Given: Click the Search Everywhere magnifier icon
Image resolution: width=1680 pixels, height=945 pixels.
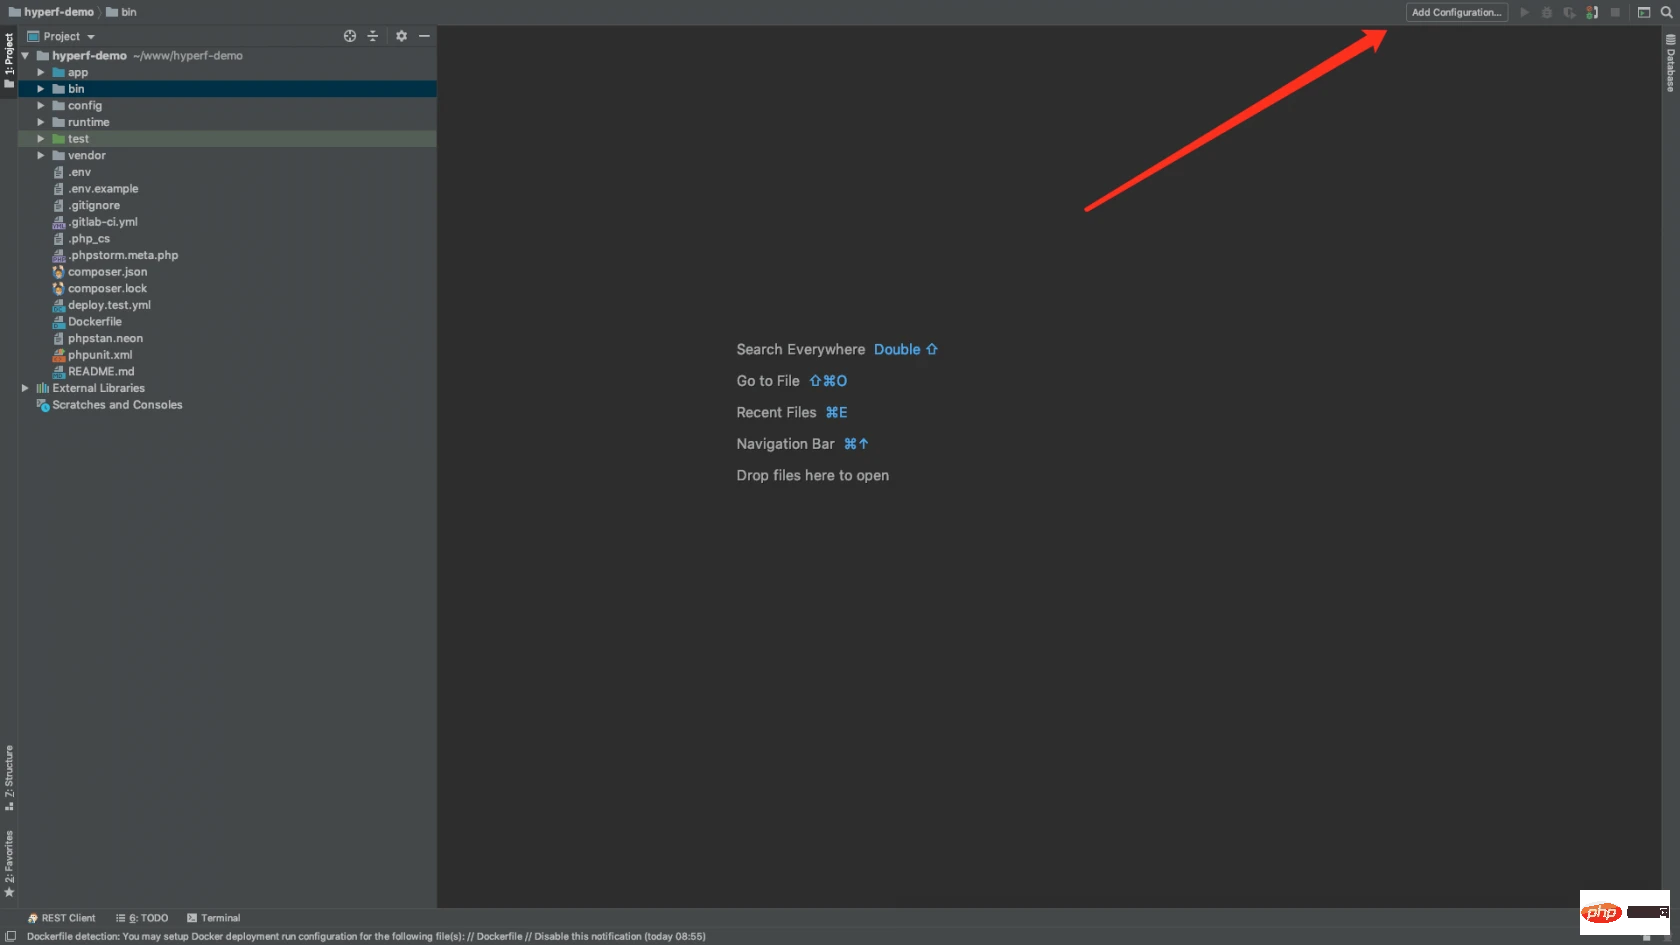Looking at the screenshot, I should pyautogui.click(x=1666, y=12).
